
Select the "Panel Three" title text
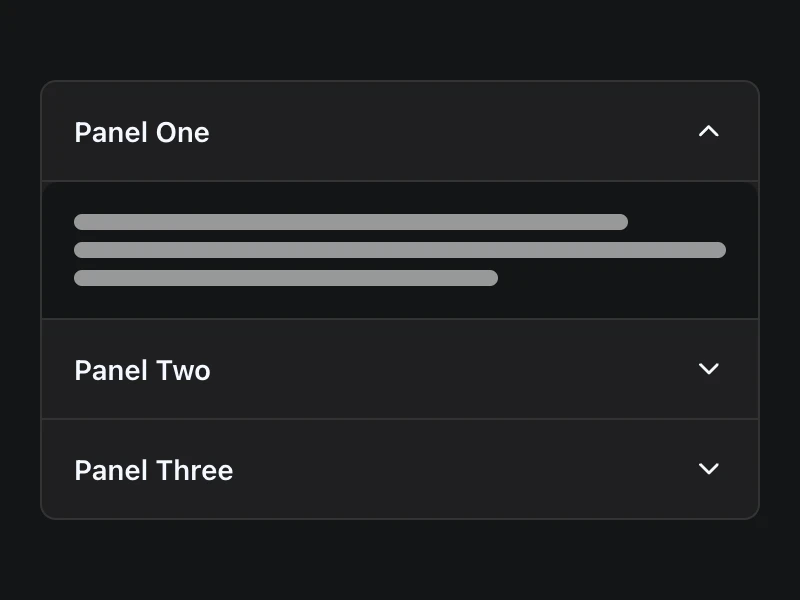(x=153, y=470)
